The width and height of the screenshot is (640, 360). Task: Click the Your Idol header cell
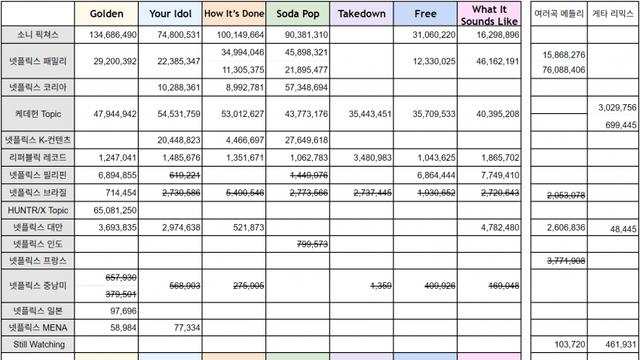(170, 14)
